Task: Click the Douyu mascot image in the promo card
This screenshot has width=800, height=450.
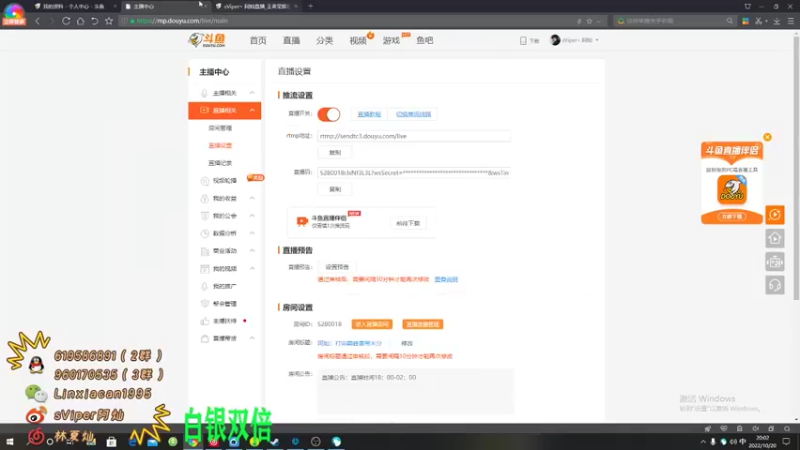Action: click(x=732, y=189)
